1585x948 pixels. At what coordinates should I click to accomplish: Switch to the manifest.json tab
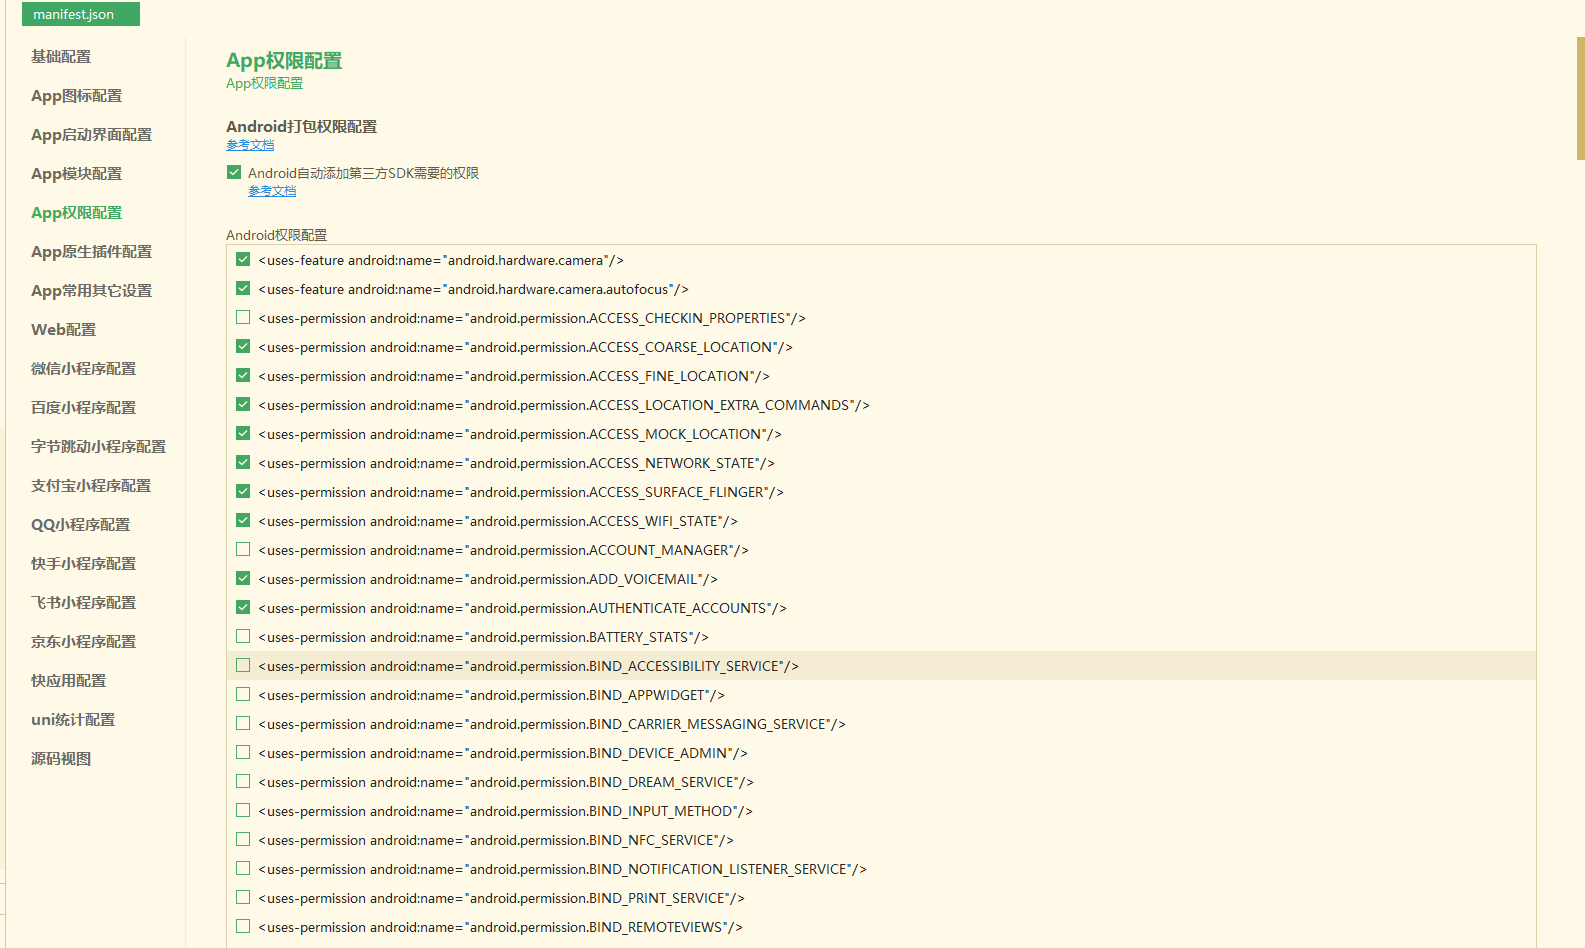[80, 14]
